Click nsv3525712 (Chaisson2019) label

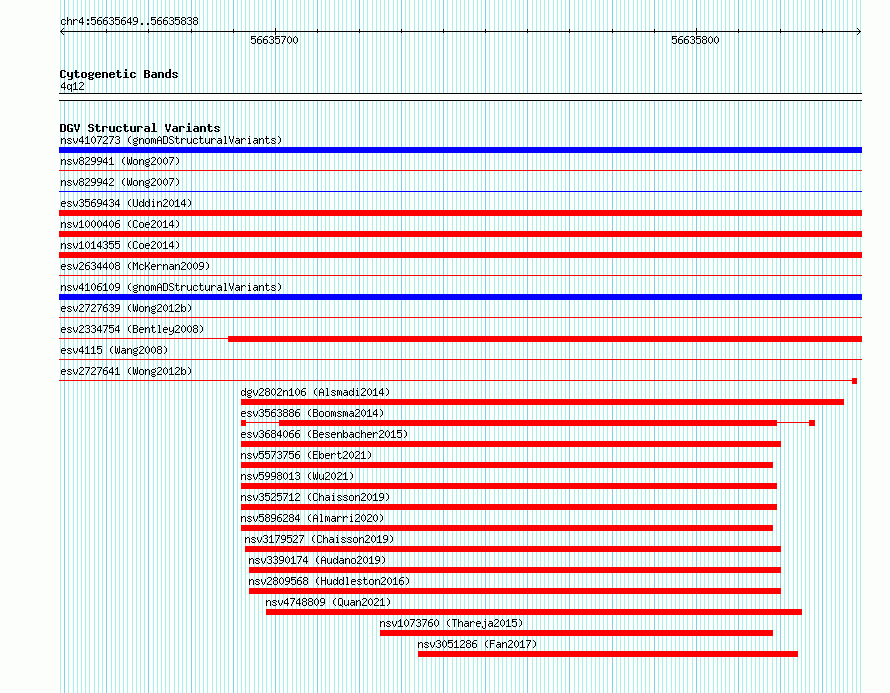tap(315, 497)
